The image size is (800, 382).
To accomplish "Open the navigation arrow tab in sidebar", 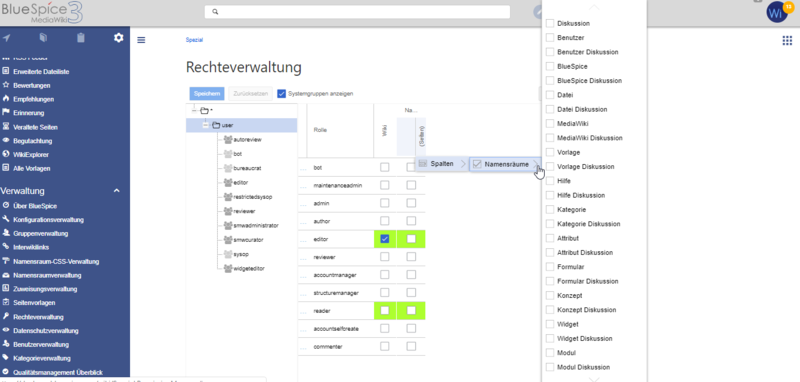I will click(x=6, y=38).
